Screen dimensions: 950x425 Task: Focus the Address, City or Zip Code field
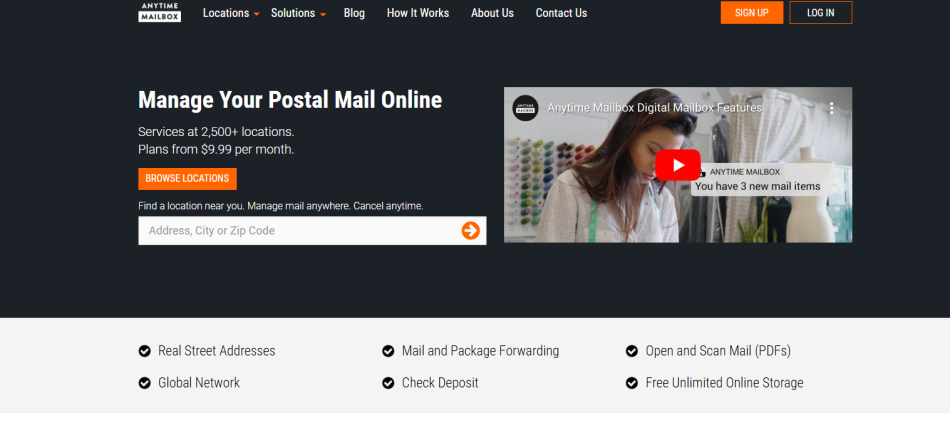point(299,230)
